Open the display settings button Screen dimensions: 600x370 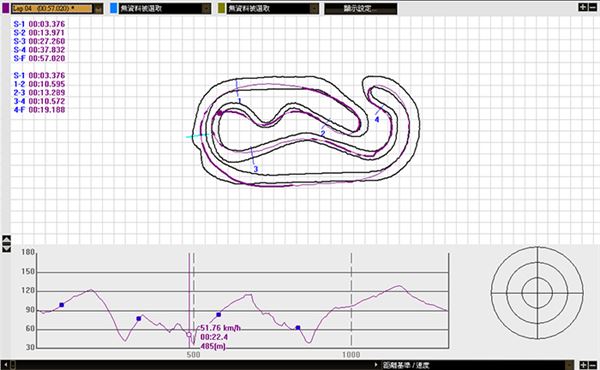[360, 8]
